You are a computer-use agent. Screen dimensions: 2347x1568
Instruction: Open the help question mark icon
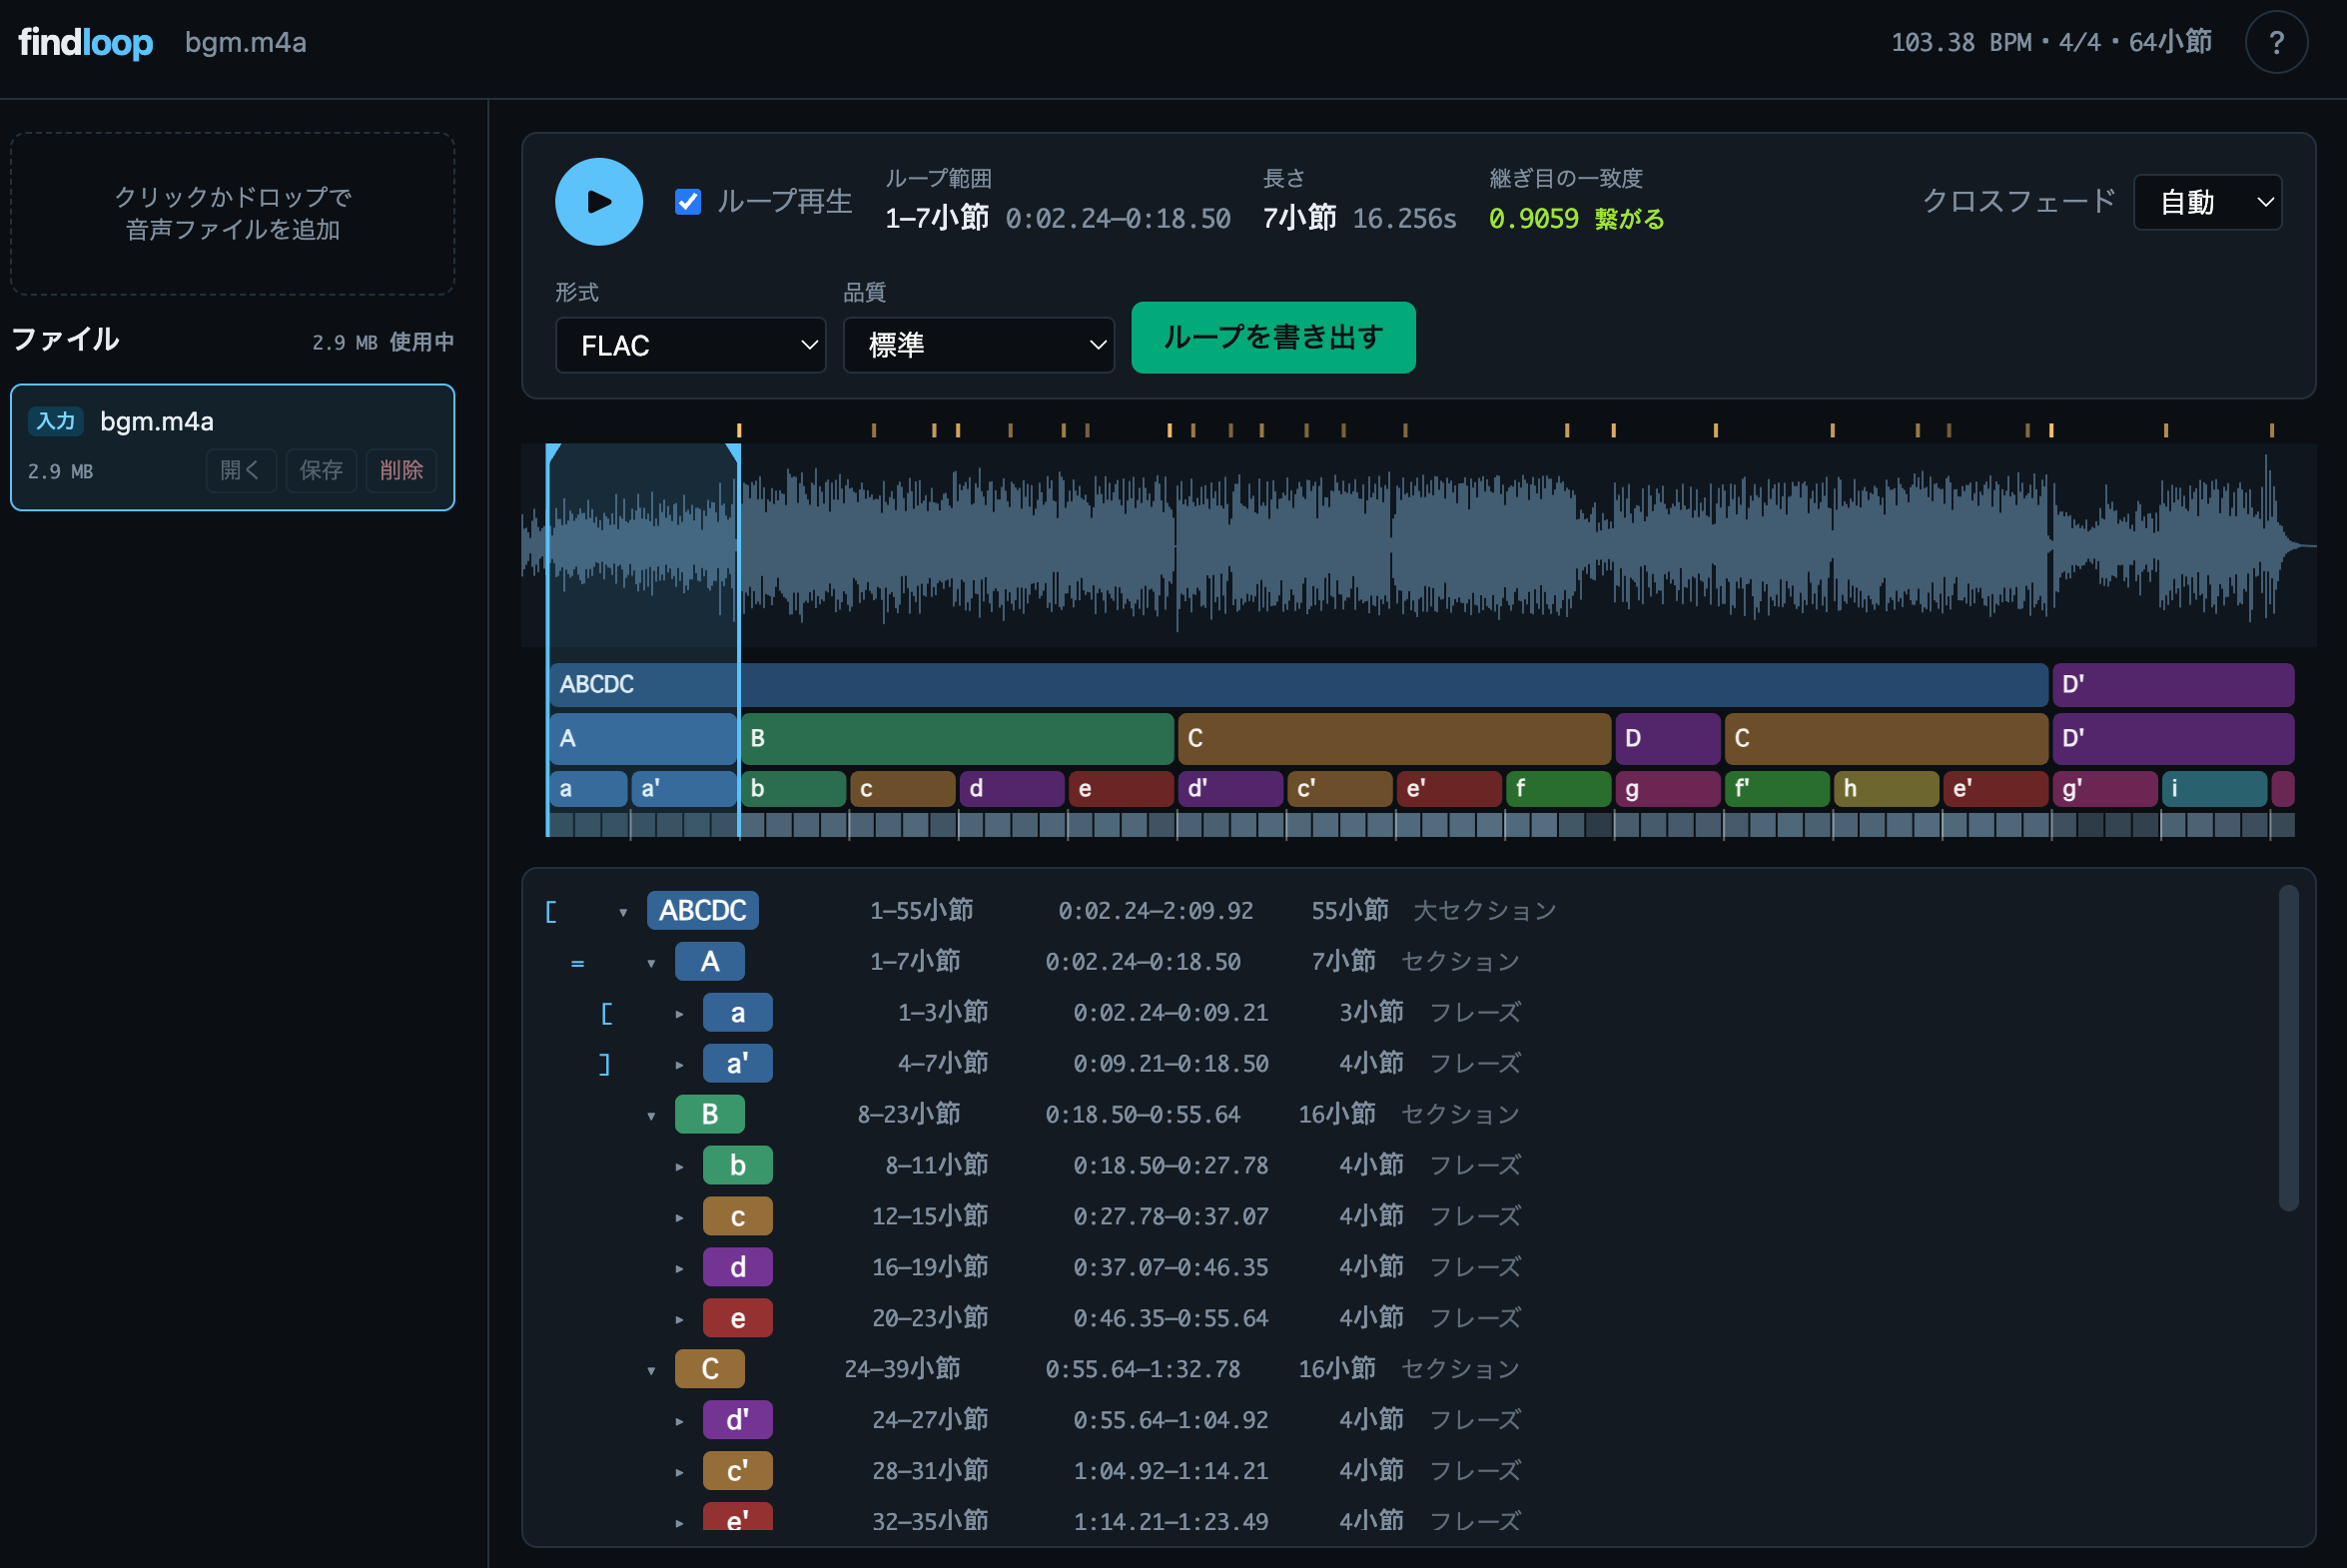2275,42
